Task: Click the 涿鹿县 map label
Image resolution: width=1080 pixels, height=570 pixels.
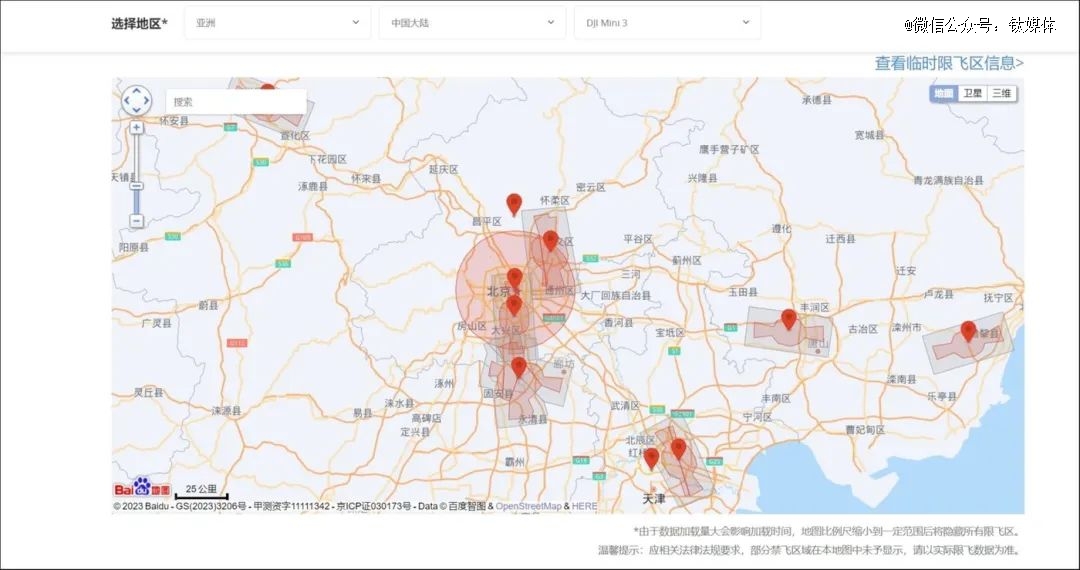Action: (313, 186)
